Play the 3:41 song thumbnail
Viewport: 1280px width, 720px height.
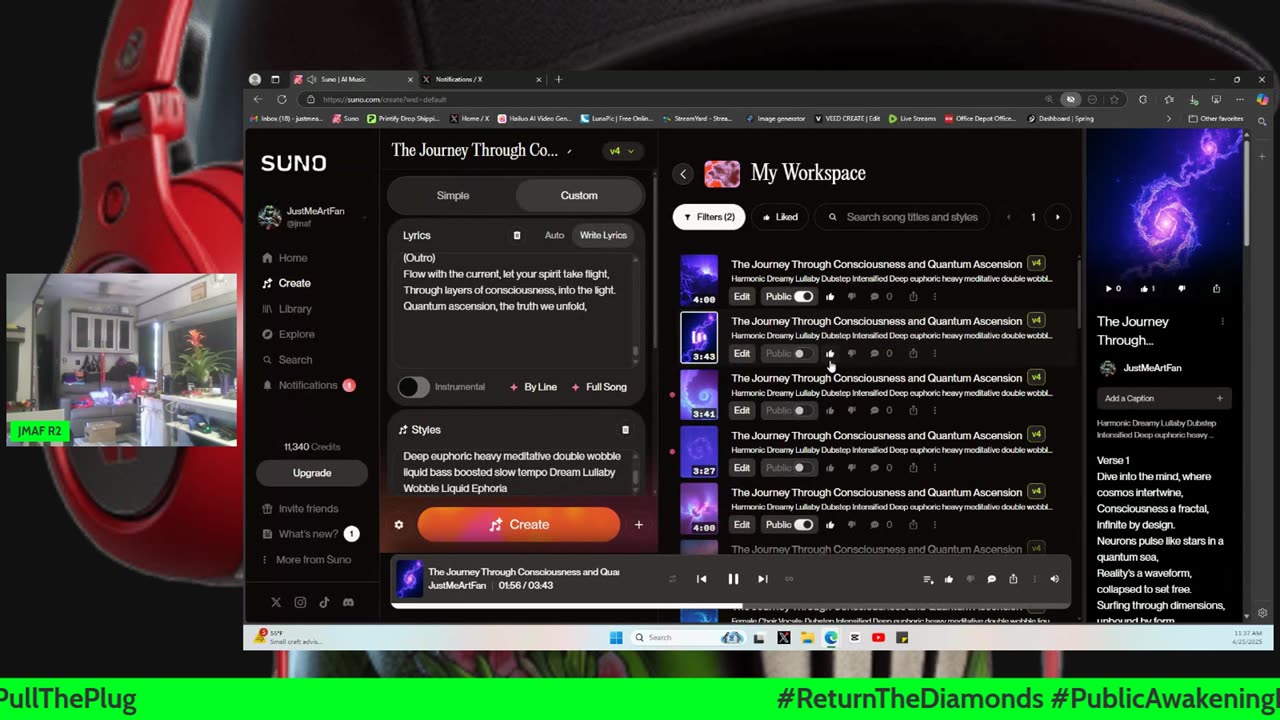tap(699, 394)
